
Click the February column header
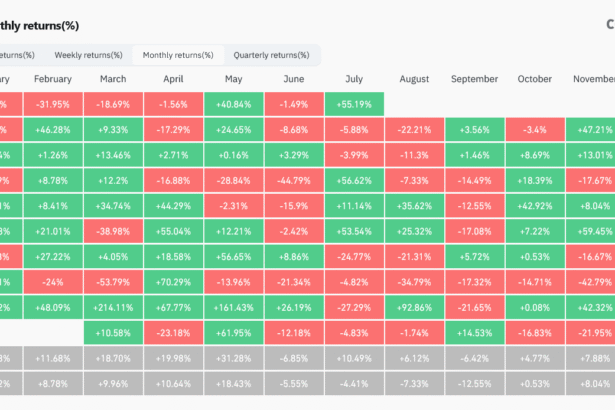pyautogui.click(x=52, y=78)
